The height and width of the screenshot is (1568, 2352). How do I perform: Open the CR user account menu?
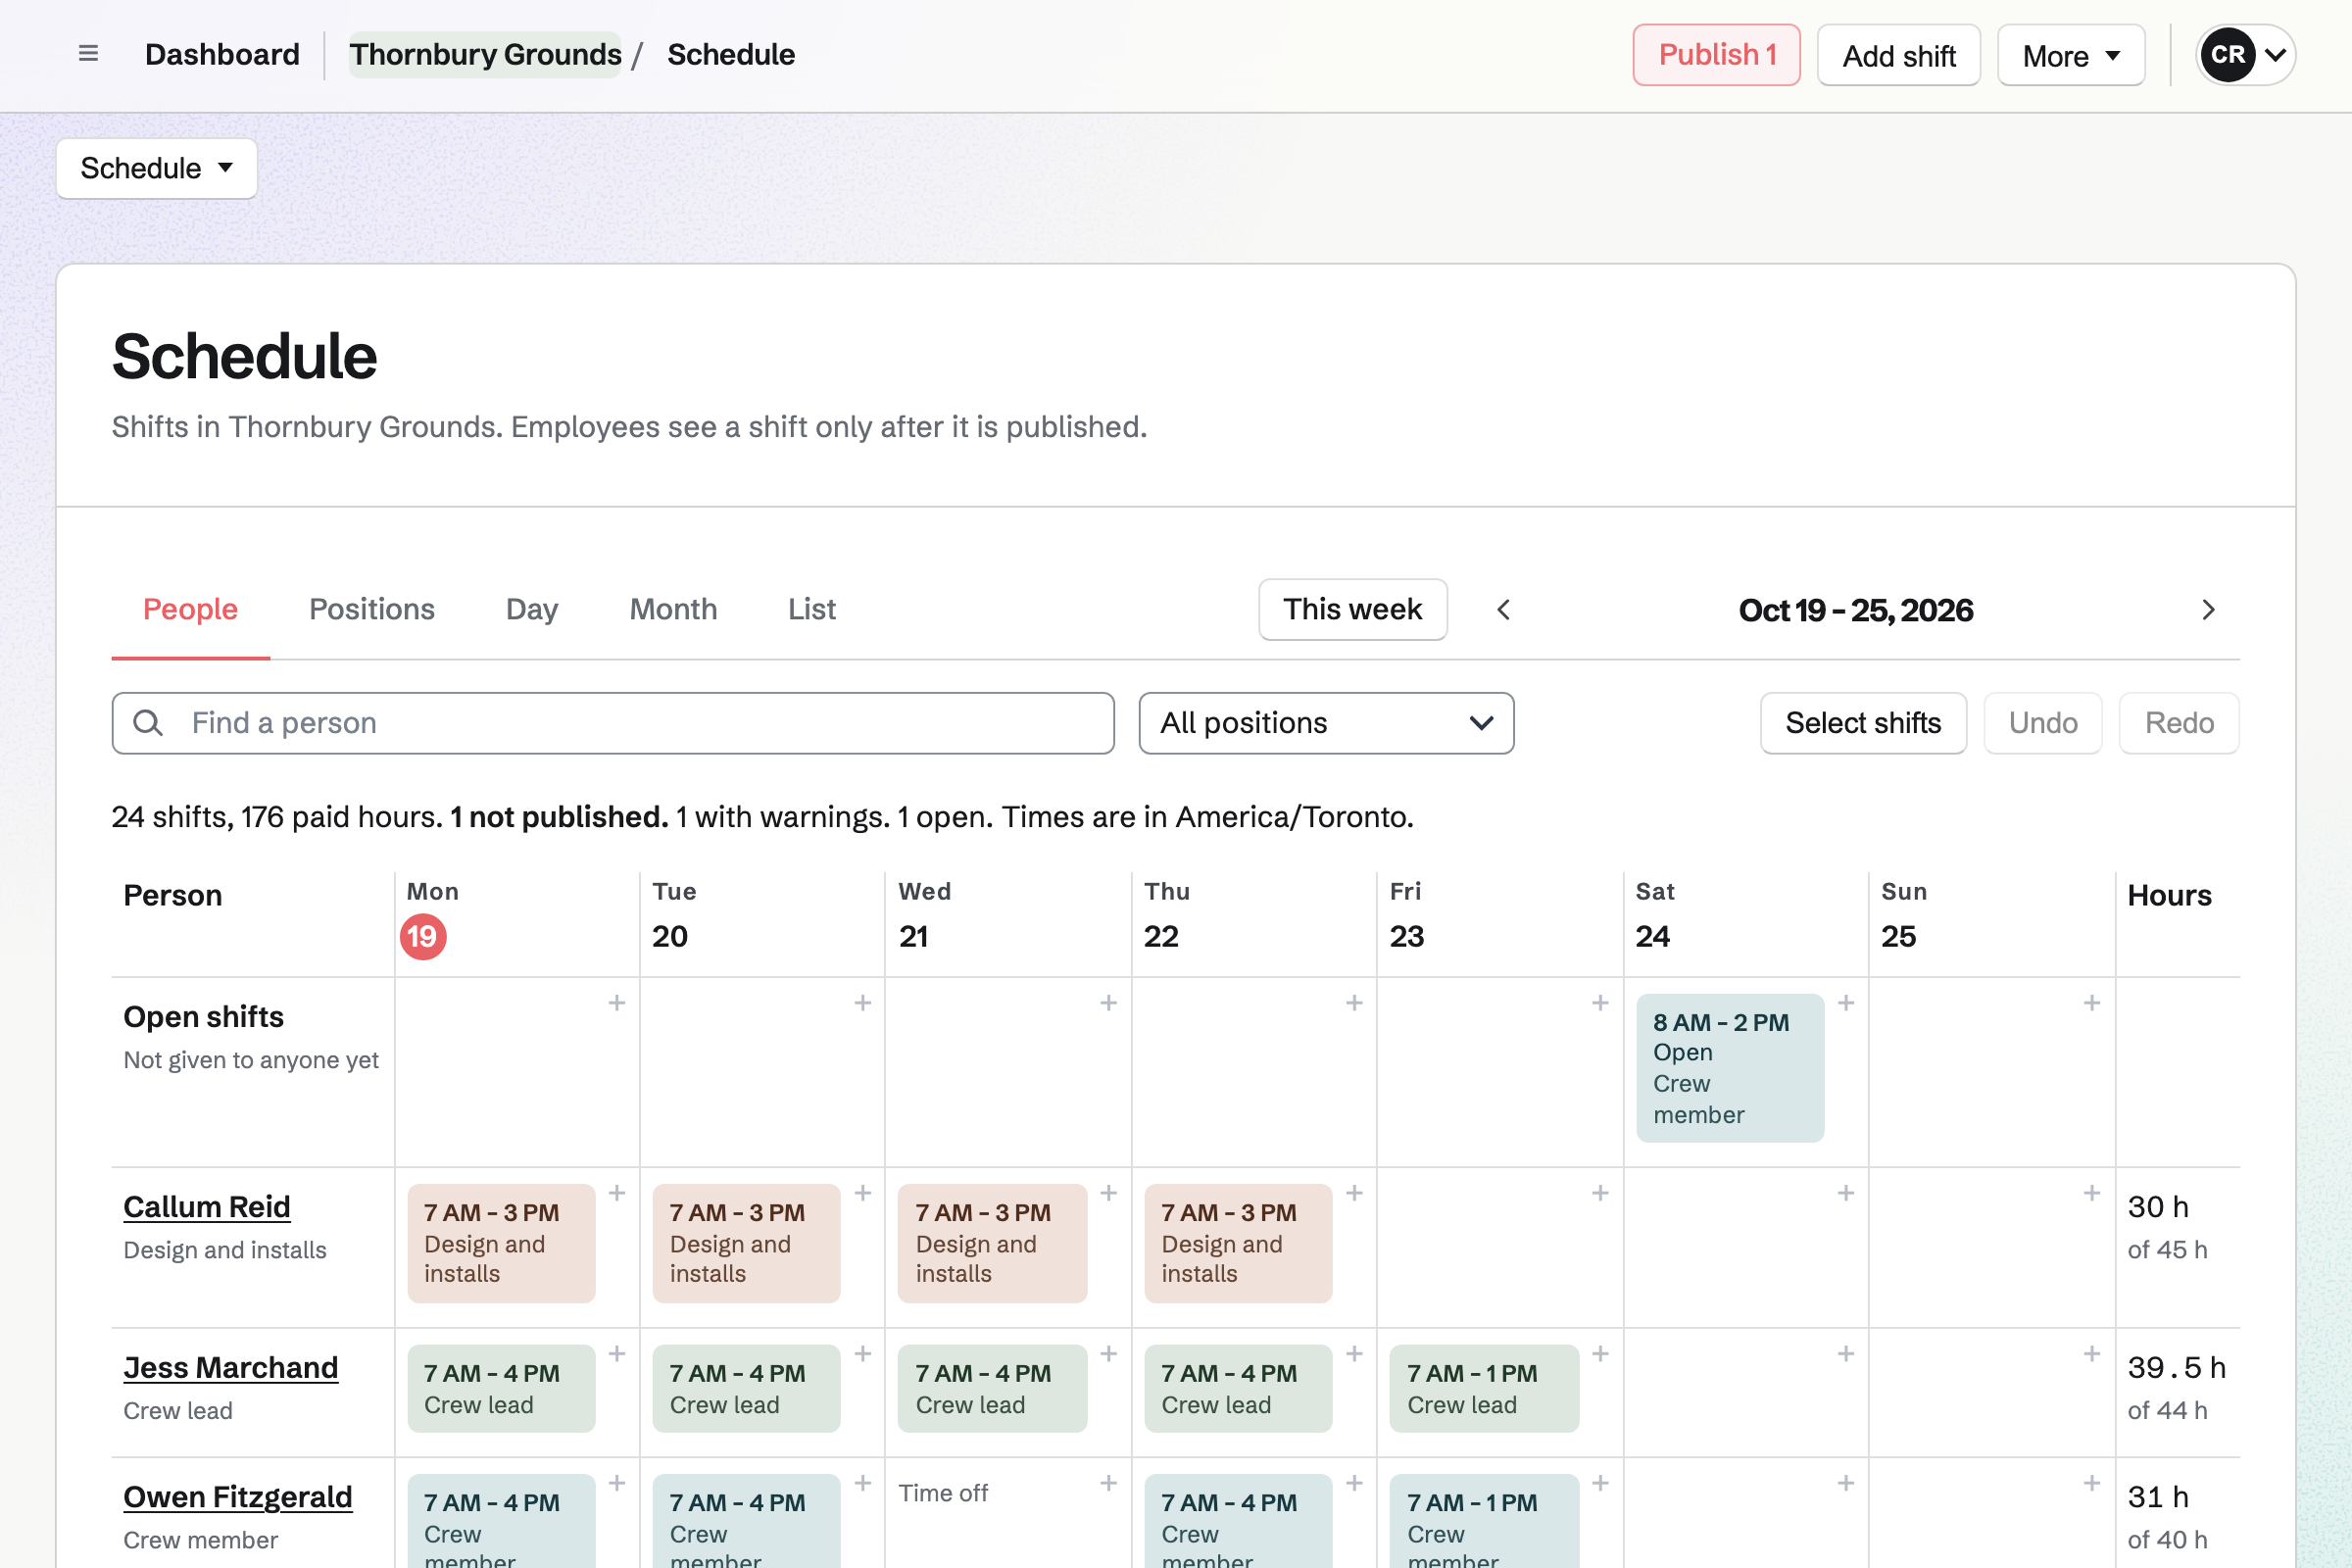click(2245, 55)
